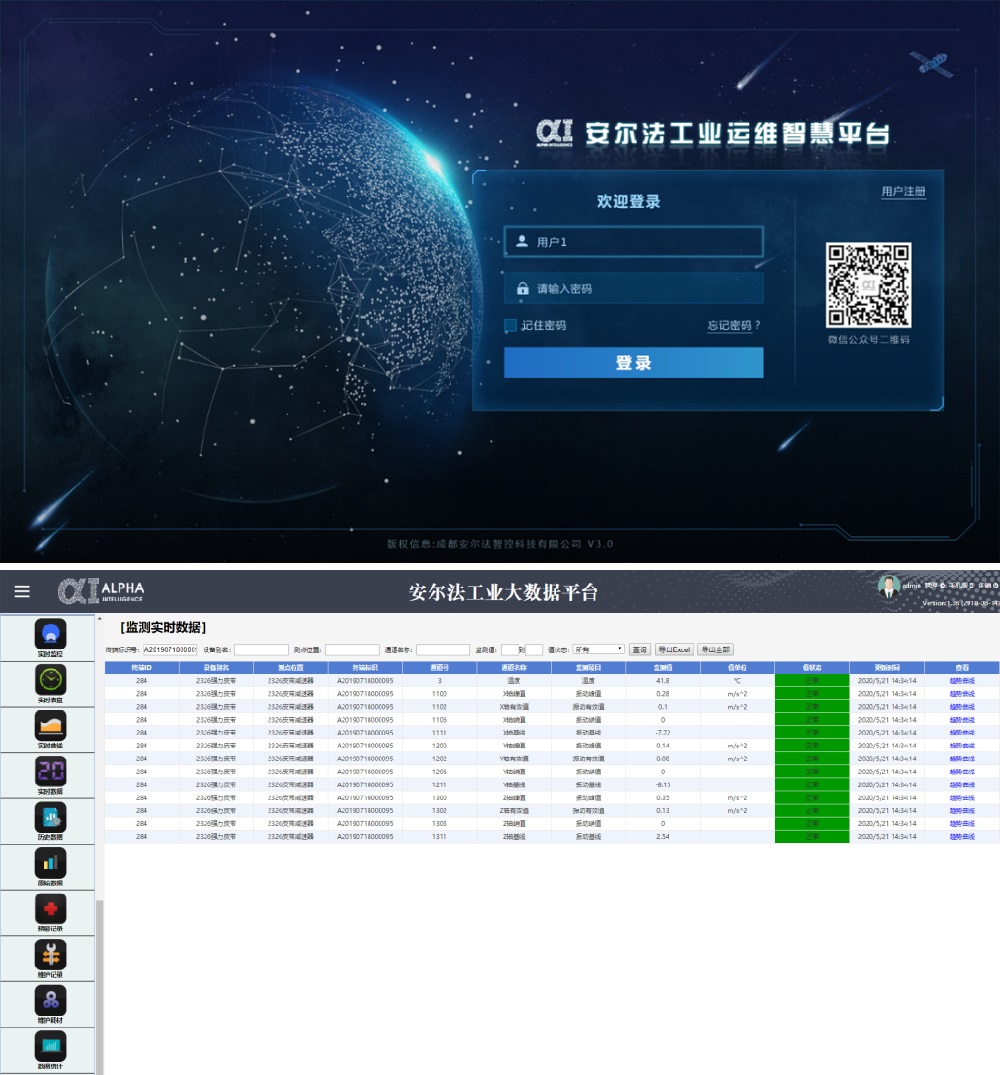This screenshot has height=1075, width=1000.
Task: Open trend curve link for channel 1311
Action: (962, 836)
